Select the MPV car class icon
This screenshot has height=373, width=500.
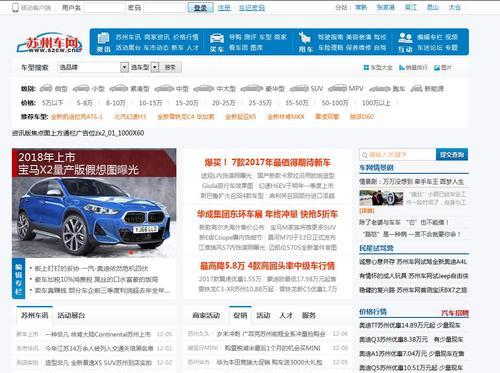337,88
